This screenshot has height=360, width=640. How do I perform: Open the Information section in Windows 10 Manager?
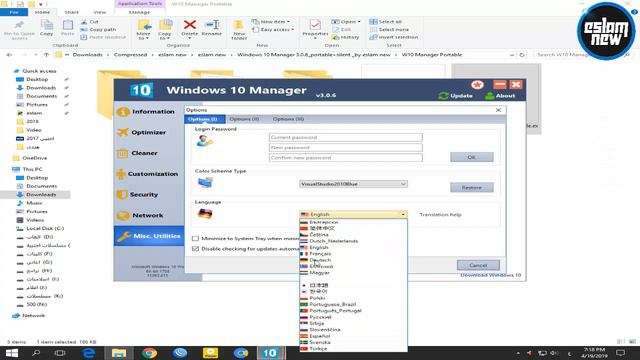pos(146,111)
